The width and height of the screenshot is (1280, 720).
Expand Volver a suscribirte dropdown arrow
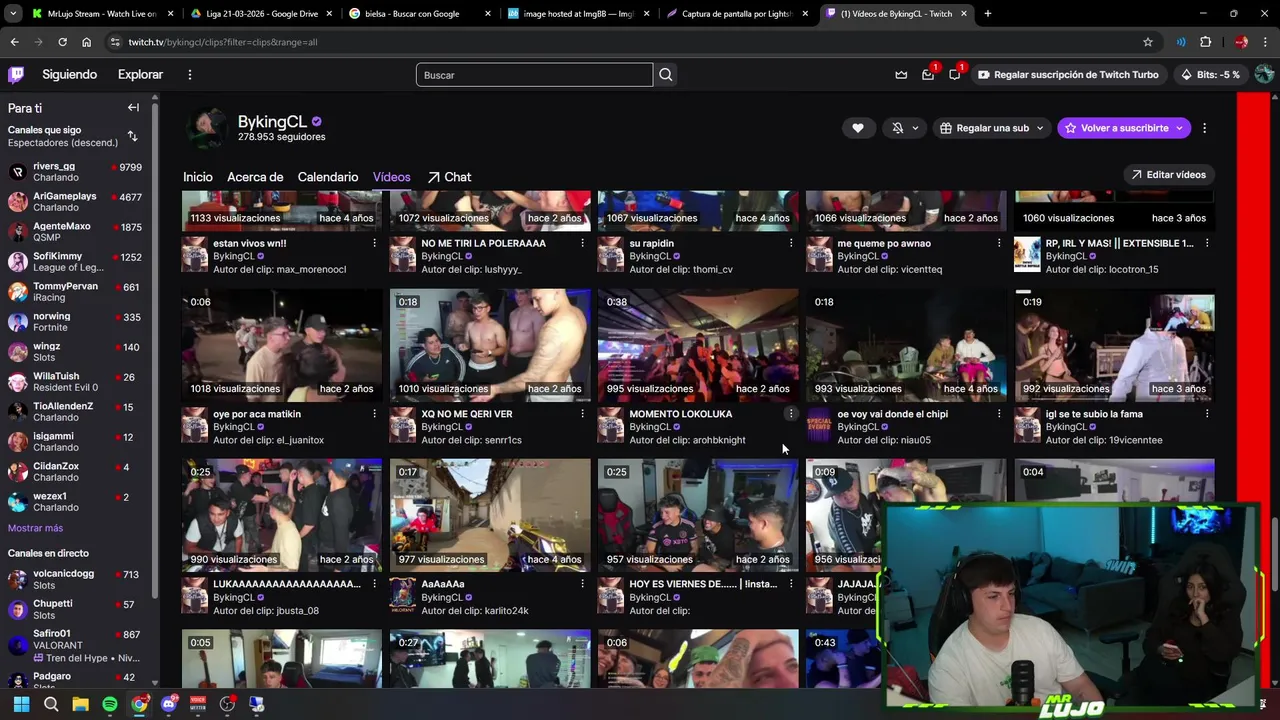pyautogui.click(x=1180, y=128)
